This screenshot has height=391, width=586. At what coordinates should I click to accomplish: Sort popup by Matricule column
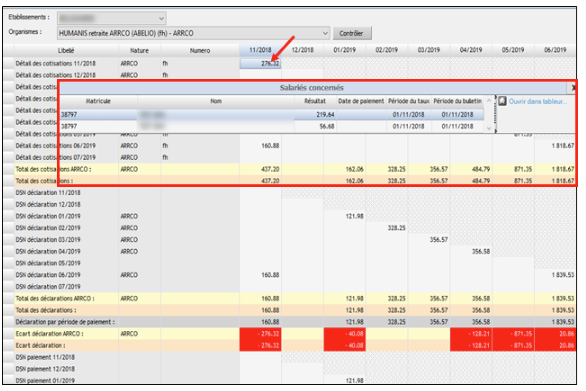(x=99, y=101)
